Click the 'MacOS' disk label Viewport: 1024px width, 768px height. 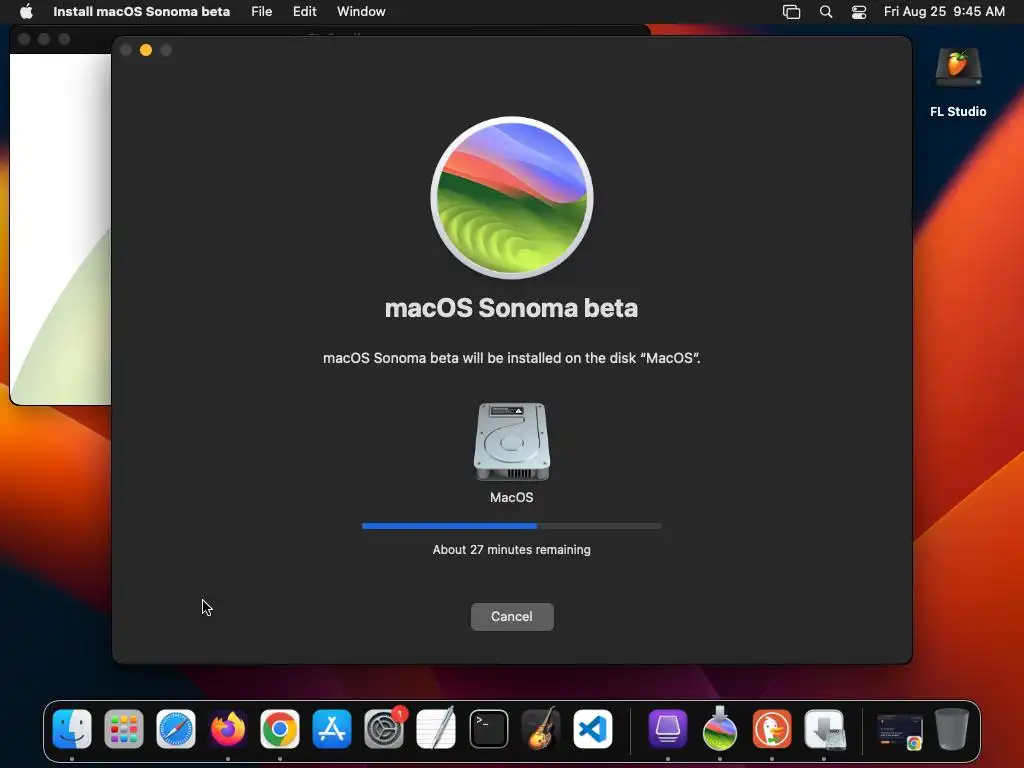[511, 498]
